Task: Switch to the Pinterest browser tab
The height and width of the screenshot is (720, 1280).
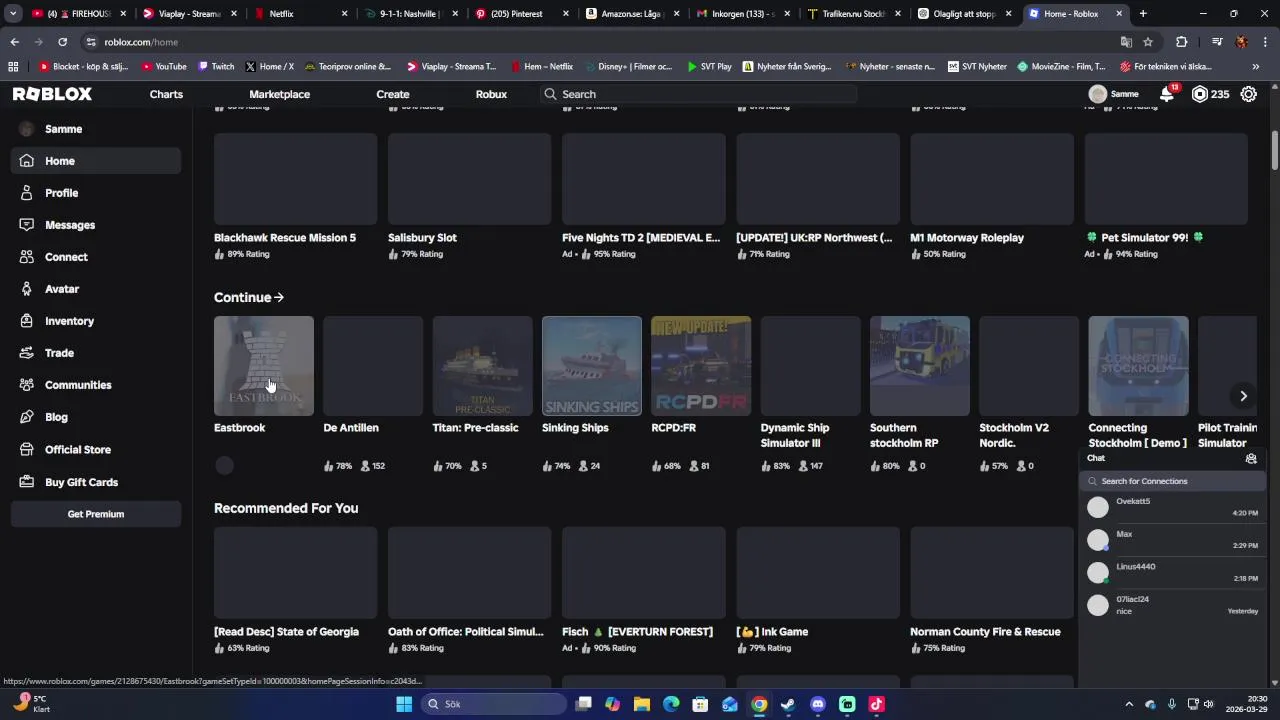Action: pyautogui.click(x=521, y=14)
